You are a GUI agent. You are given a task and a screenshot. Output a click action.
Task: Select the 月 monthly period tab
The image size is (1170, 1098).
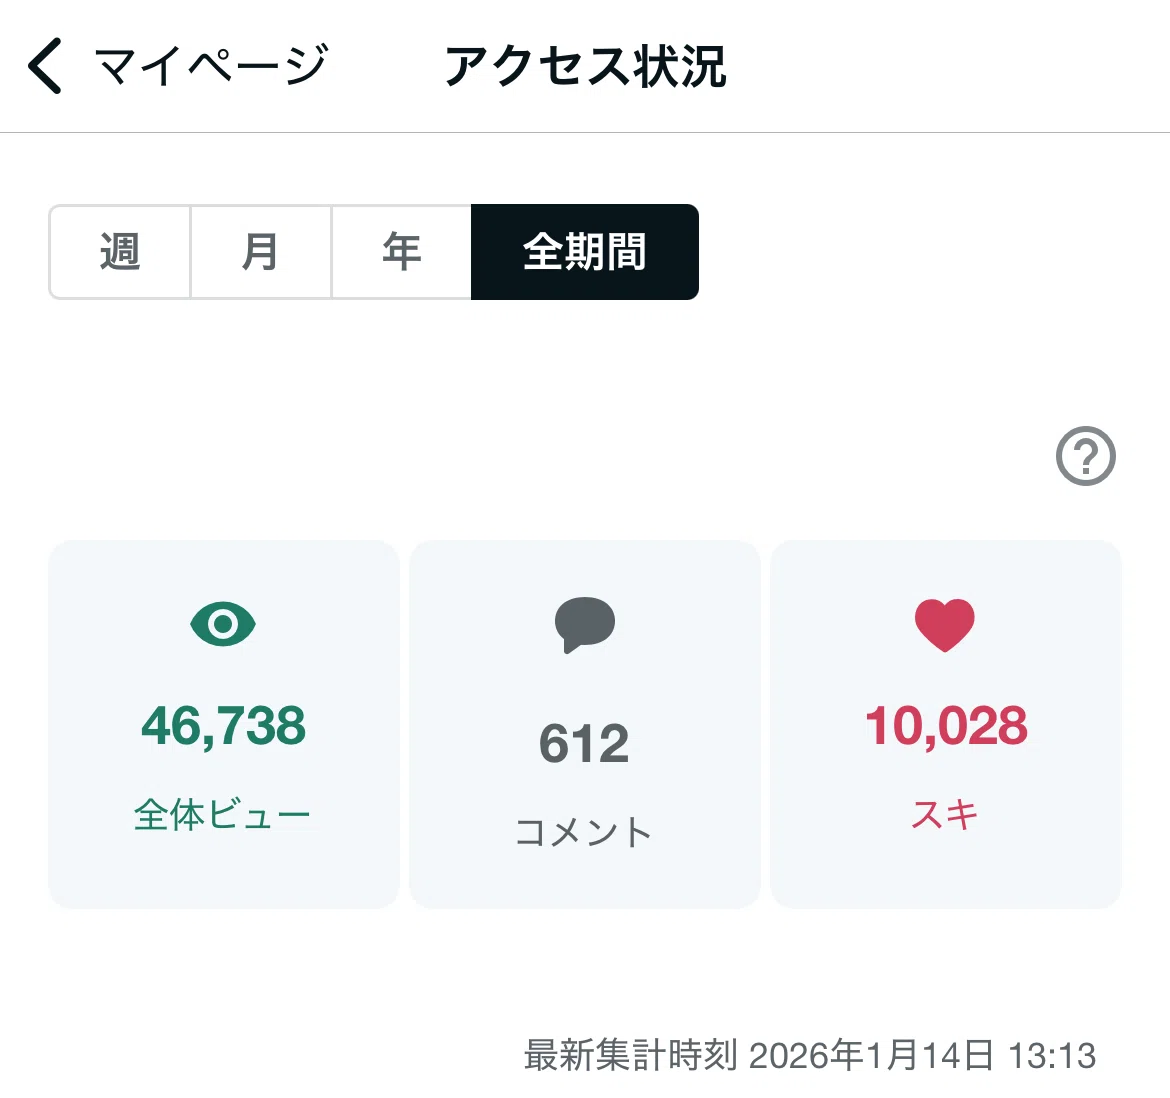260,252
